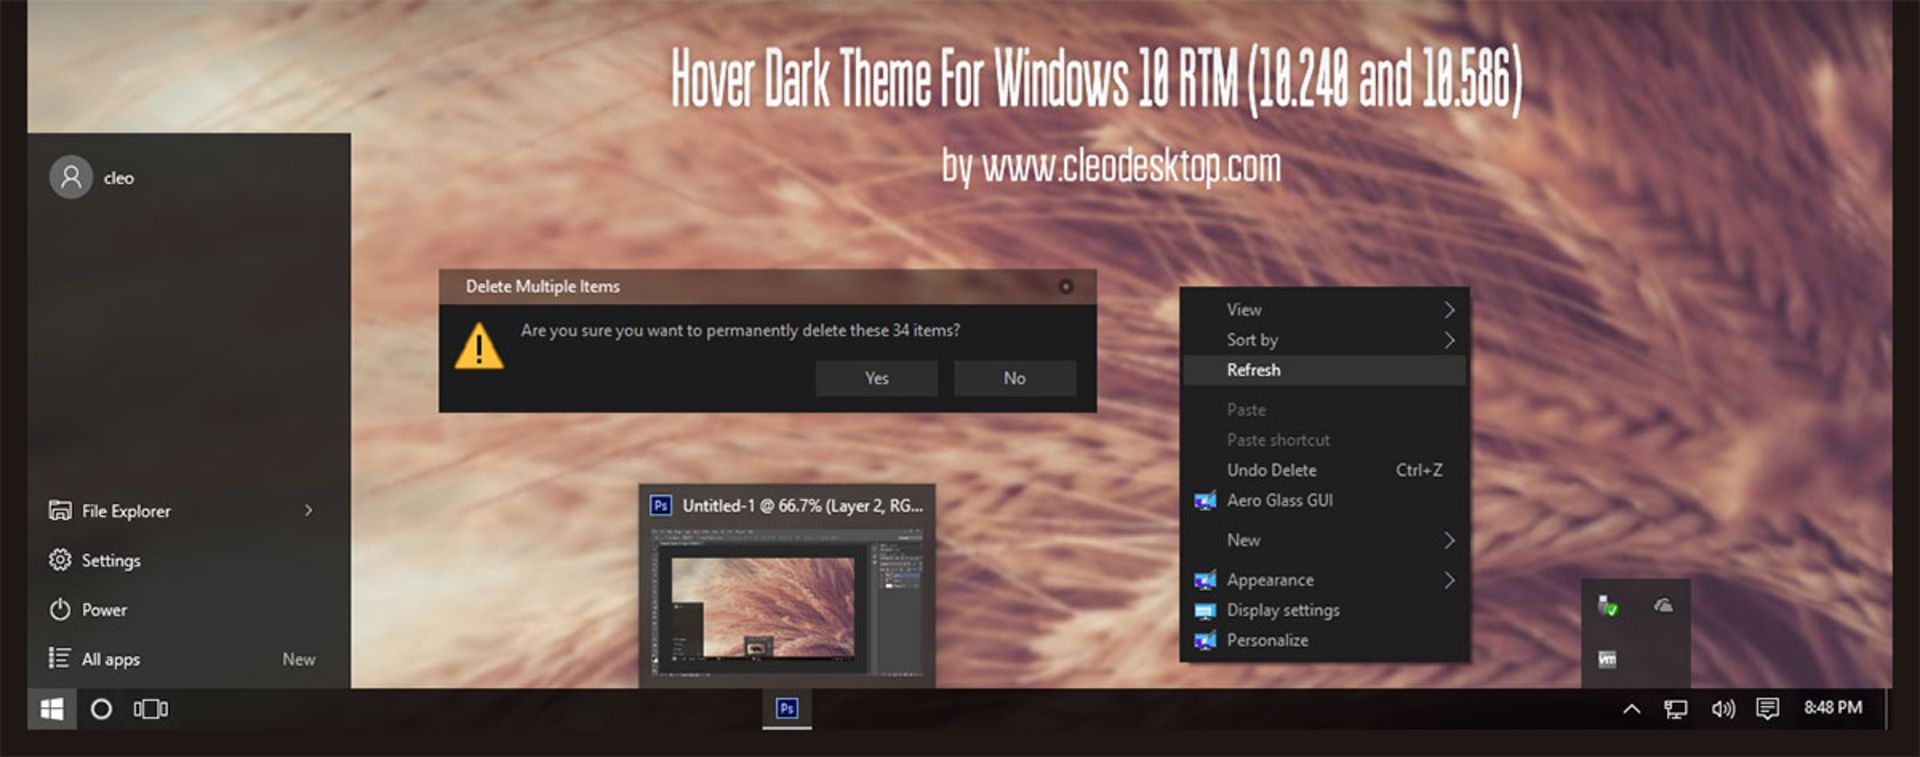Click warning icon in delete dialog
The height and width of the screenshot is (757, 1920).
click(479, 346)
